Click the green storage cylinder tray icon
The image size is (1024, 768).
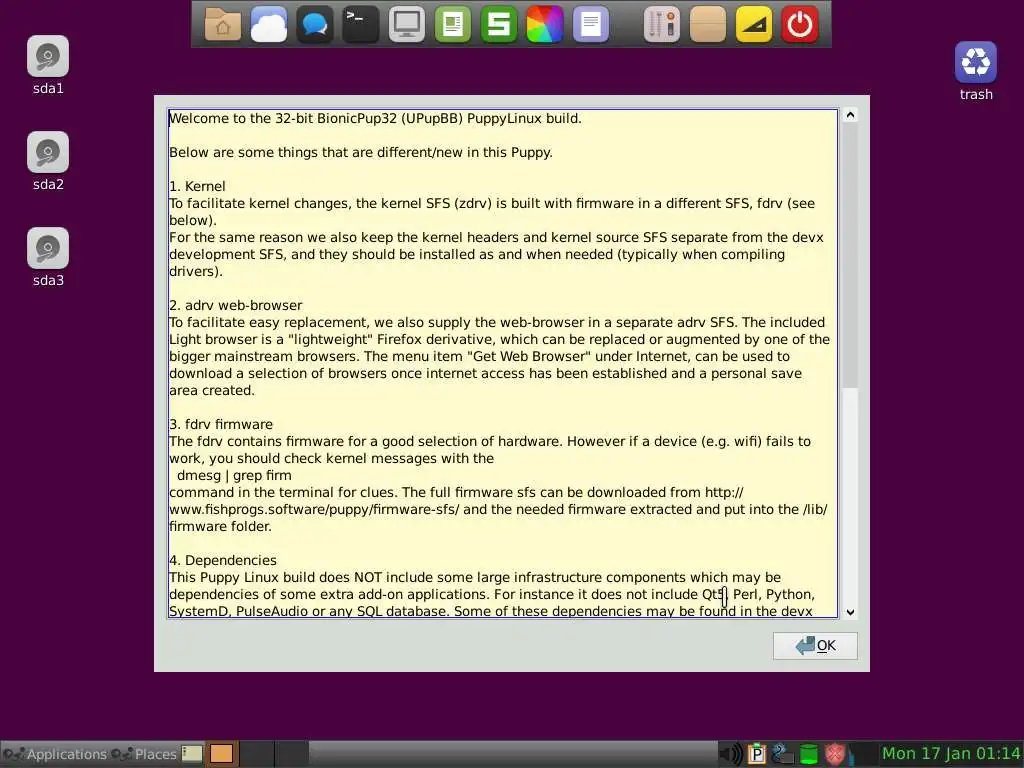(808, 754)
